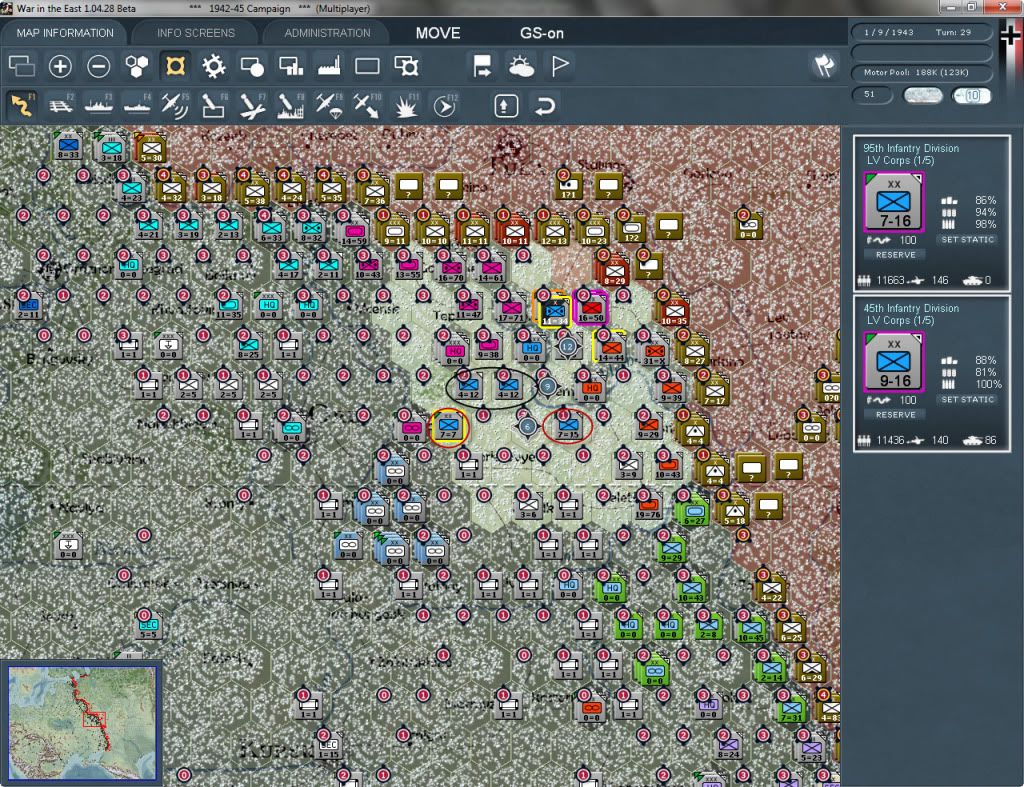
Task: Click the window-with-gear toolbar icon
Action: (406, 66)
